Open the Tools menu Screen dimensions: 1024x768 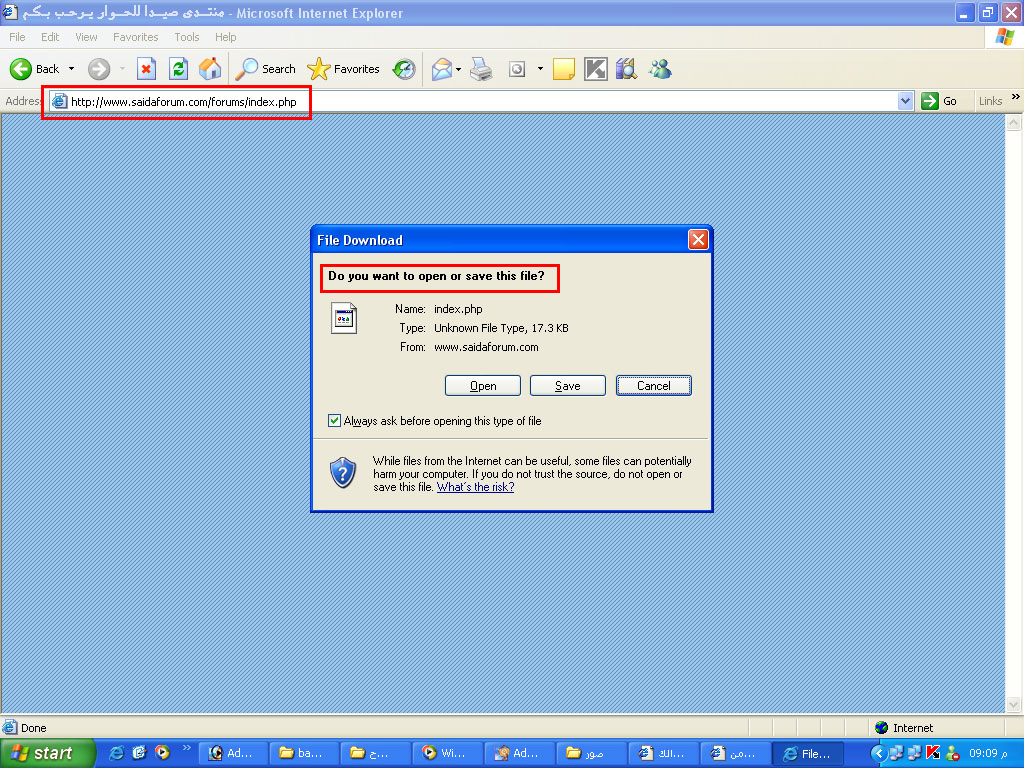187,37
